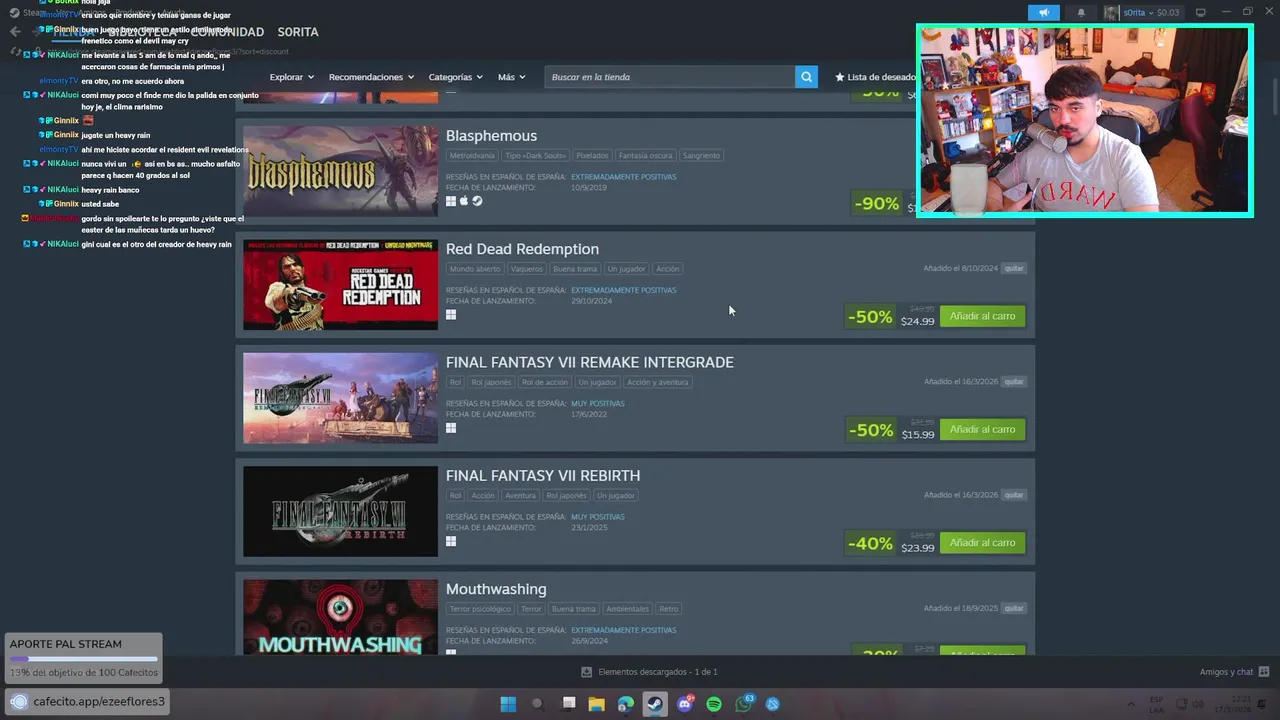
Task: Click the Mouthwashing capsule image
Action: 340,617
